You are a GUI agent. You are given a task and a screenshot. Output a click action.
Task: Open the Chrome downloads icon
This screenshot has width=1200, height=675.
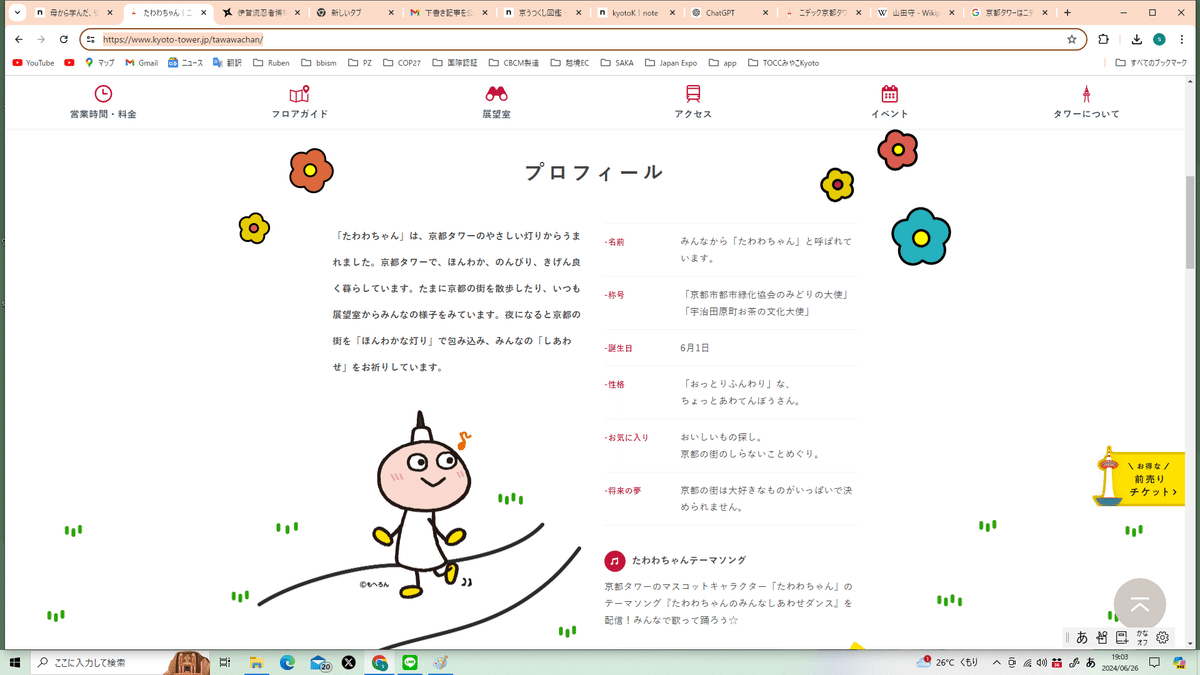pos(1137,39)
